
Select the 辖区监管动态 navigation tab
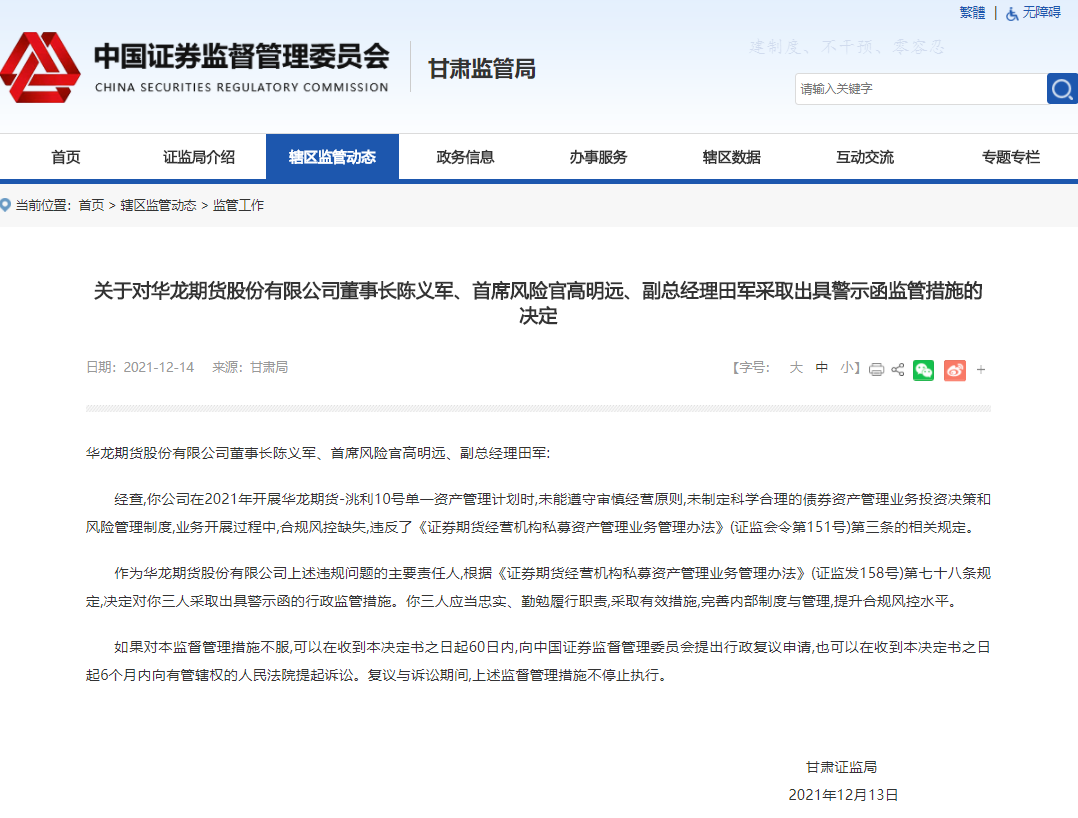tap(332, 157)
